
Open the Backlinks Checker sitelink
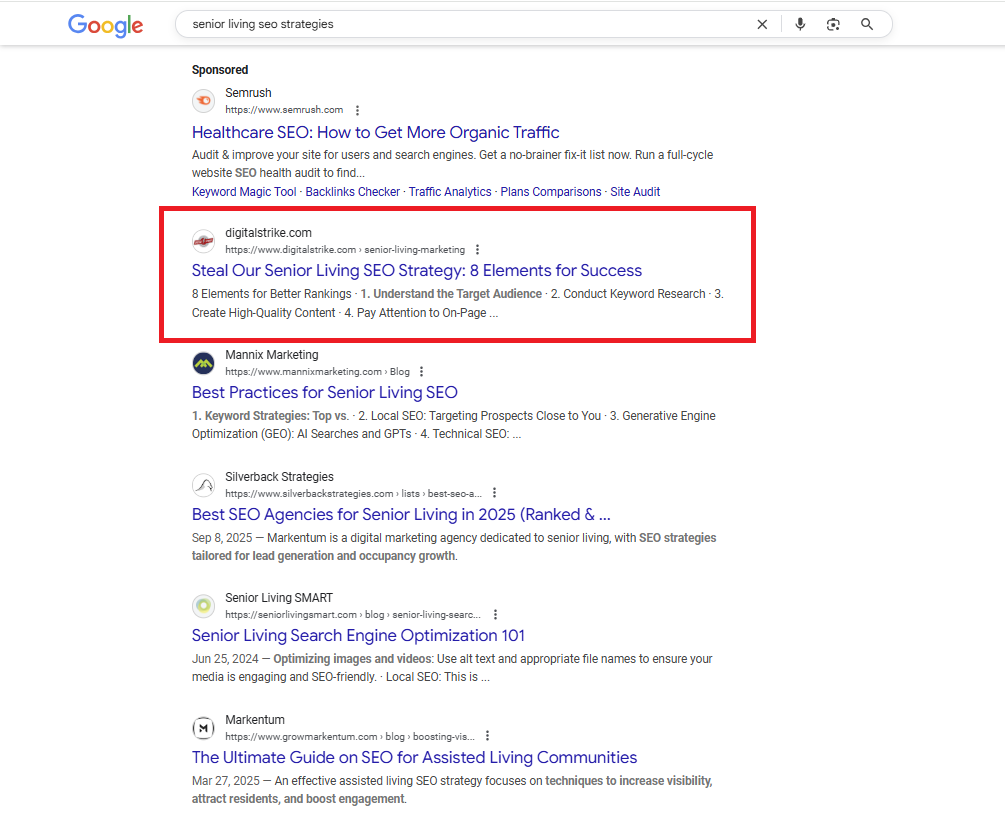click(352, 192)
